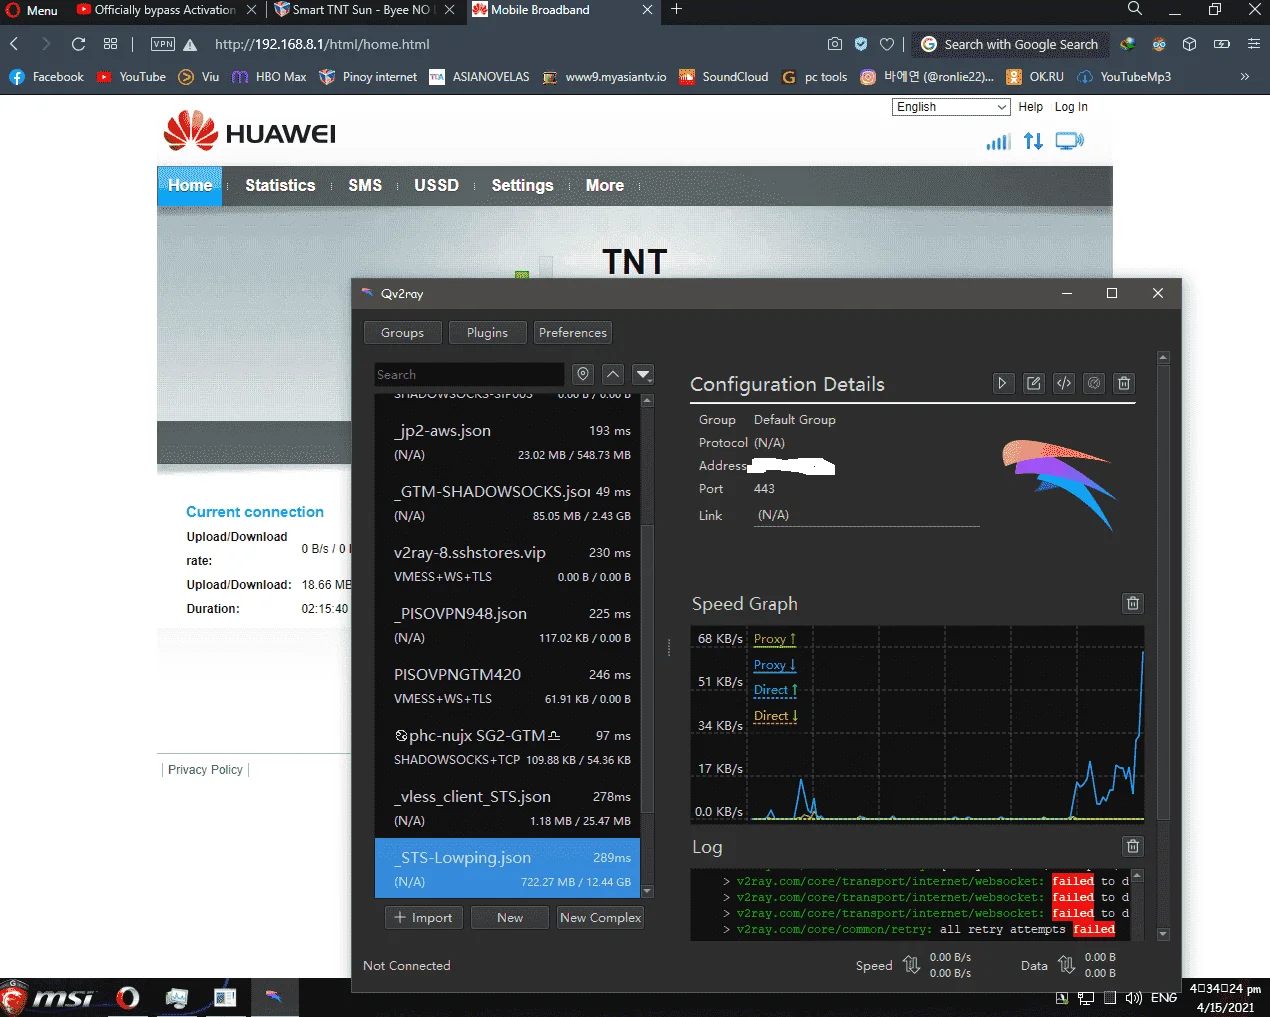Reload the Mobile Broadband page

[78, 44]
